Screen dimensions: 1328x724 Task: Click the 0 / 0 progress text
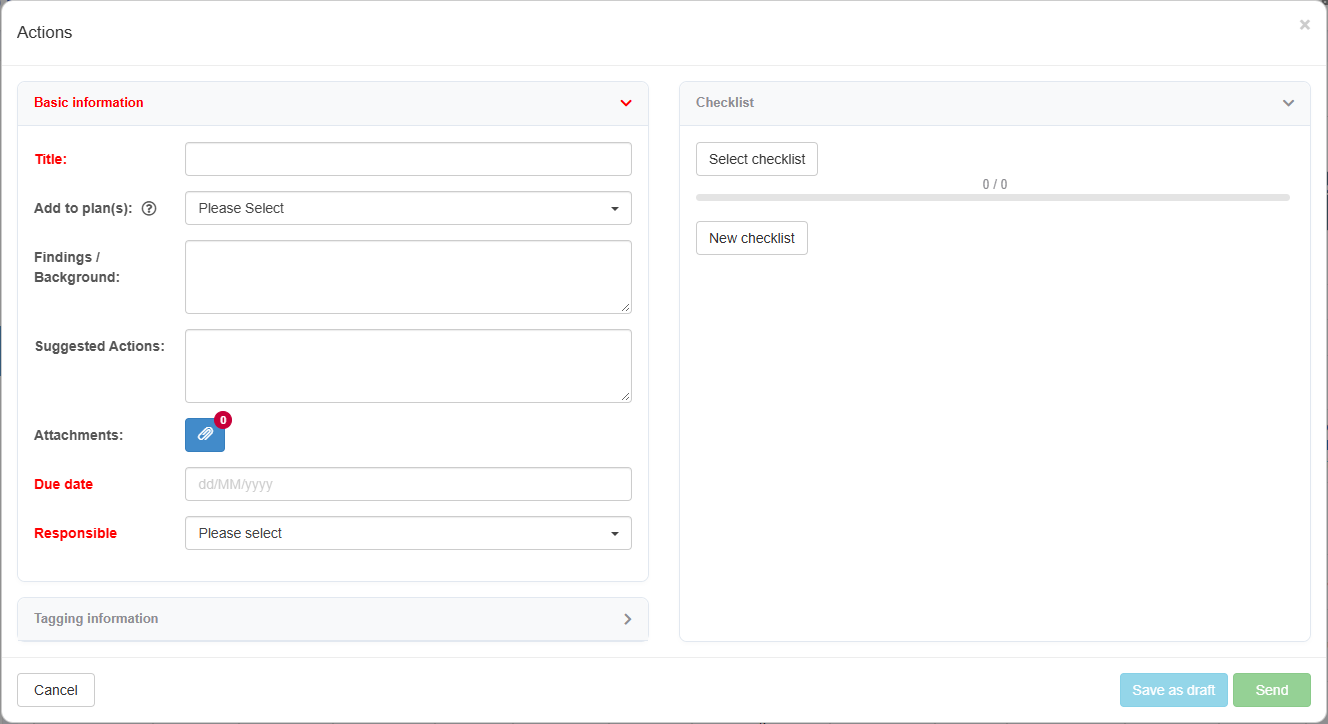coord(995,185)
